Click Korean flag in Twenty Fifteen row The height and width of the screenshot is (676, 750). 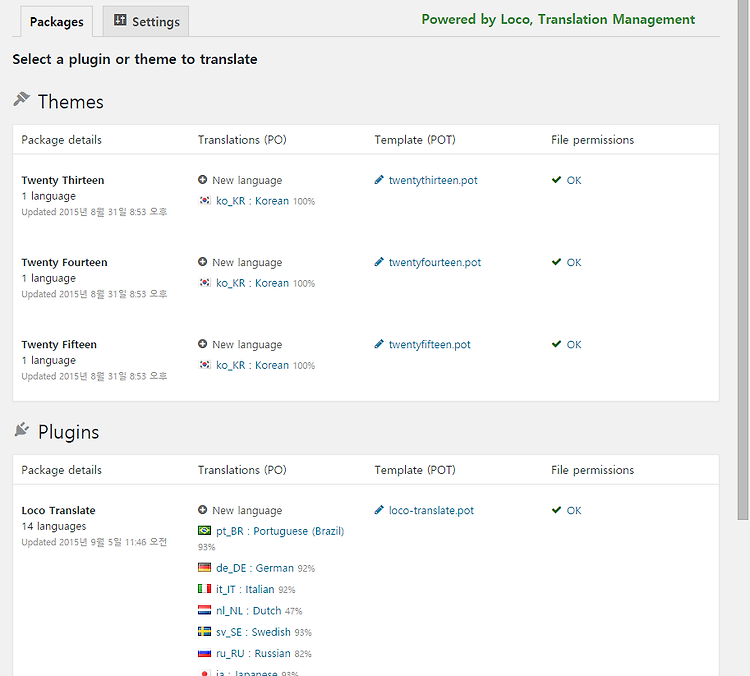coord(205,365)
